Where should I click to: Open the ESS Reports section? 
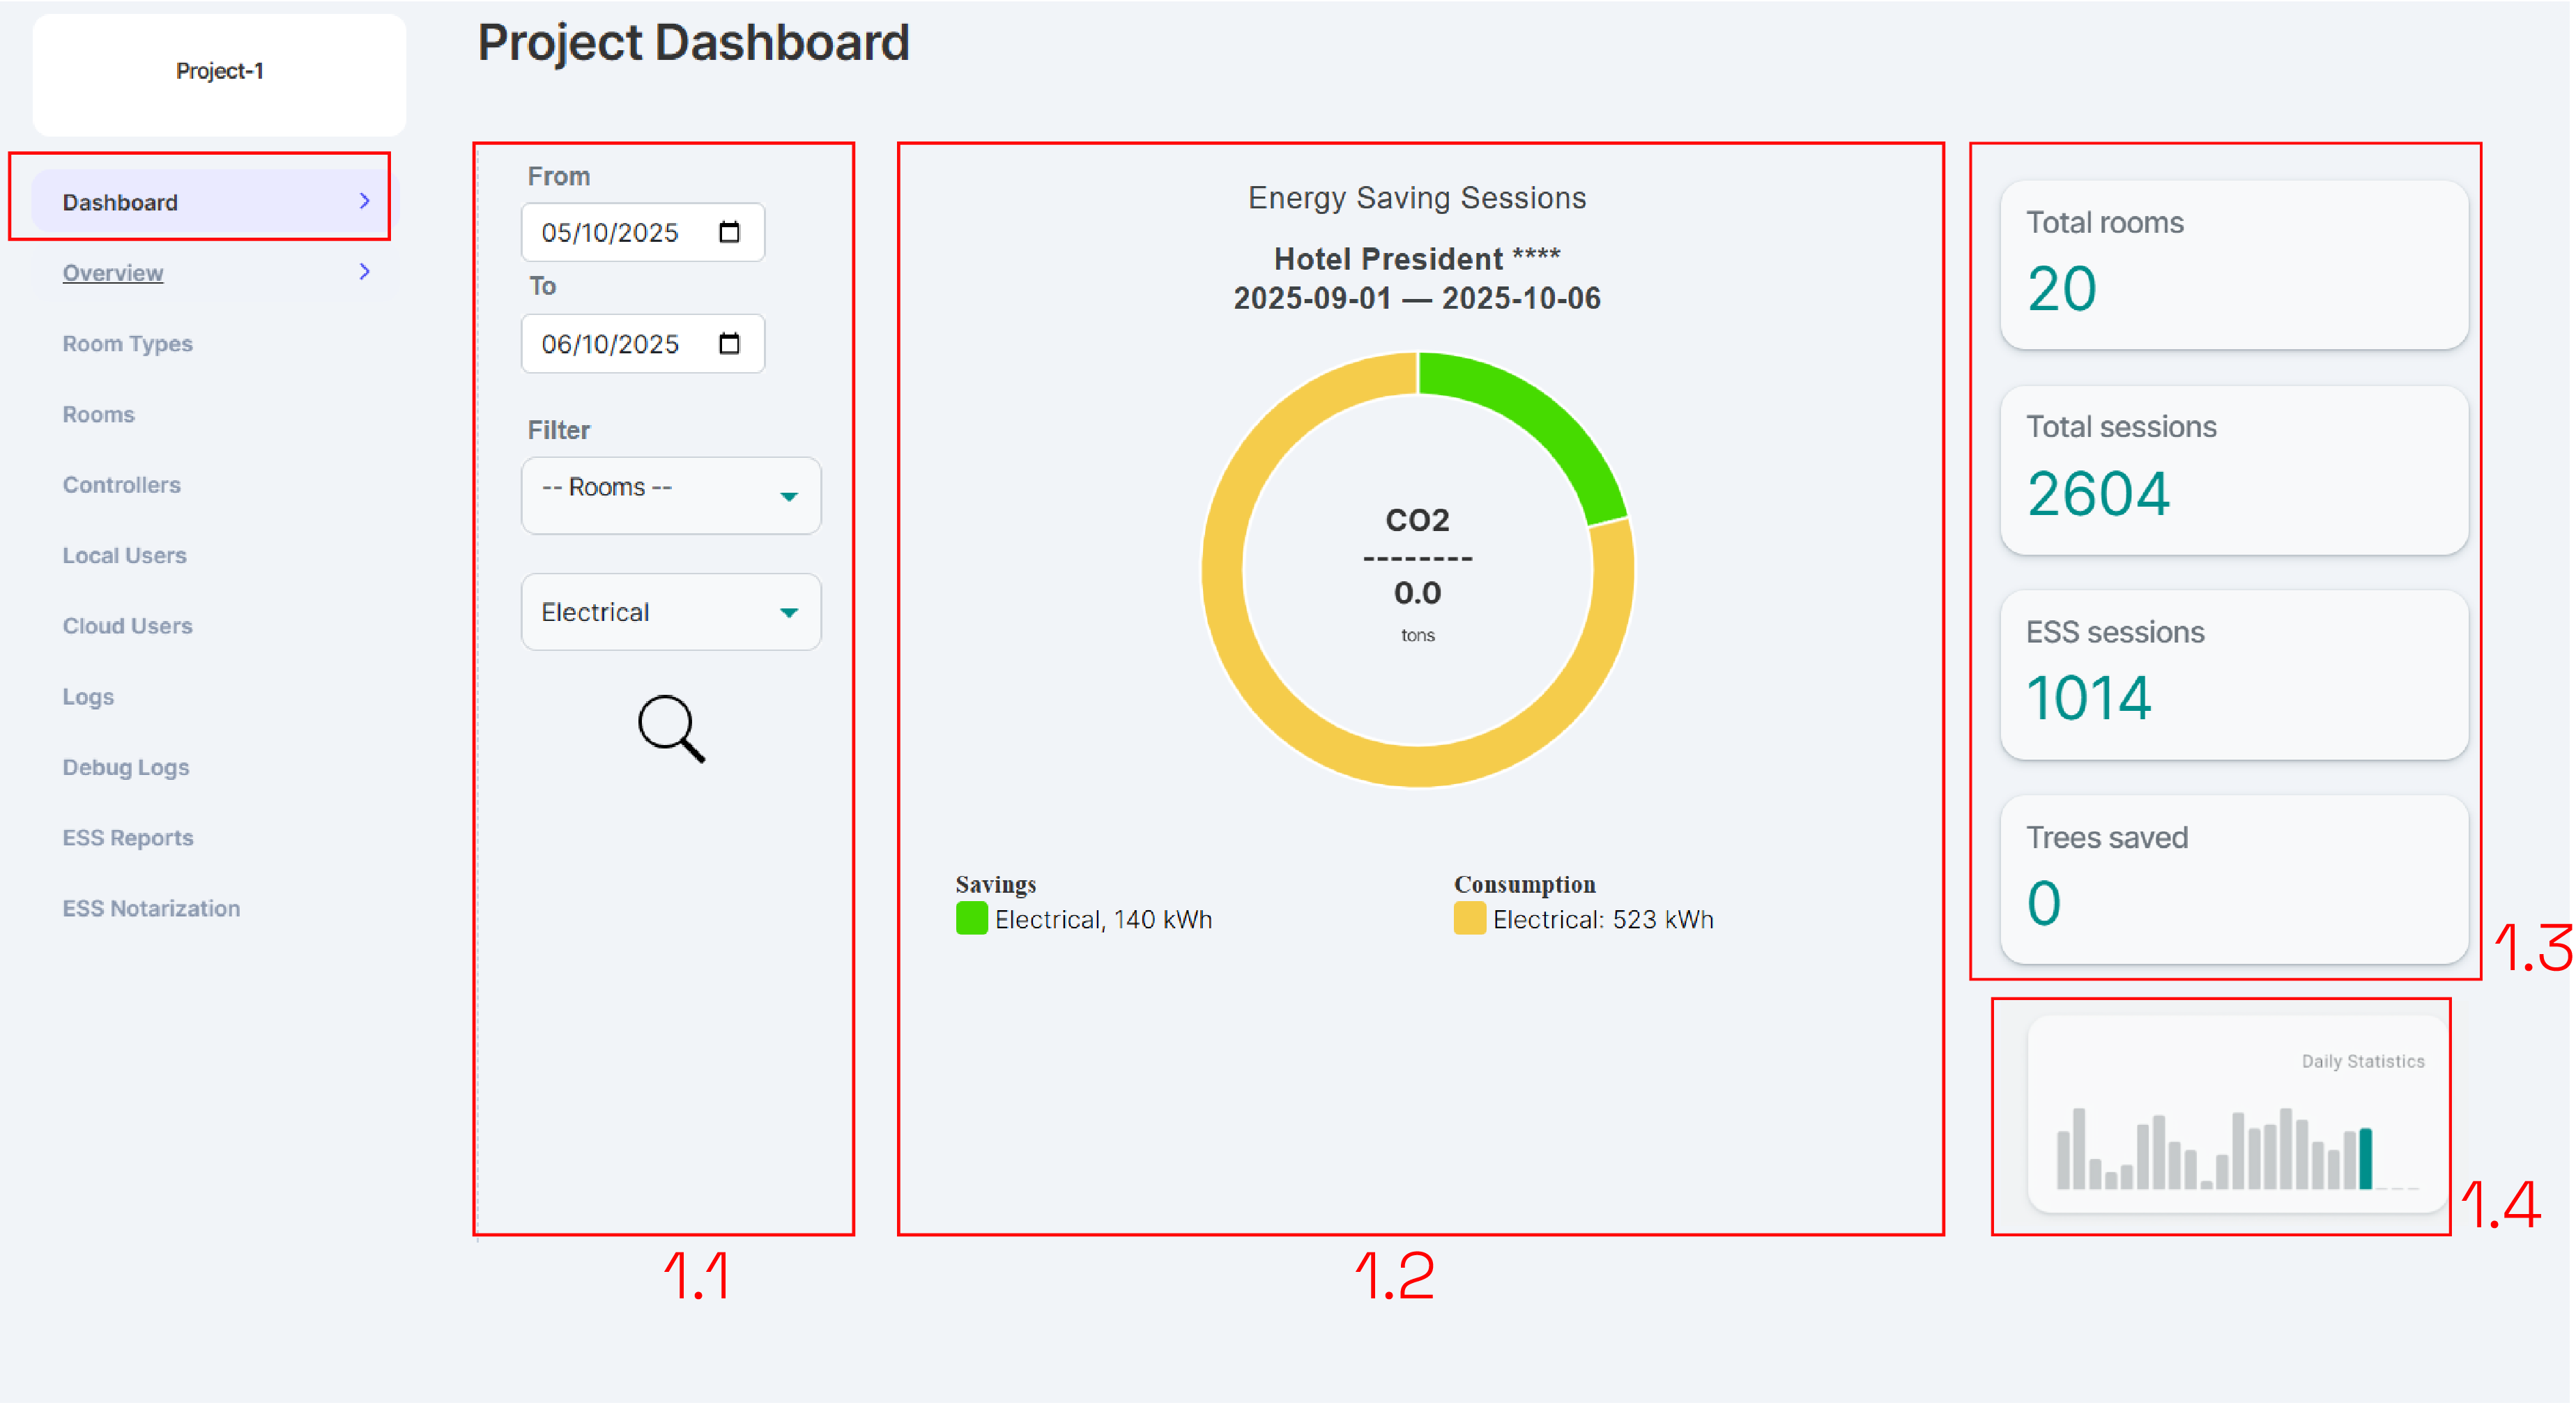[127, 838]
